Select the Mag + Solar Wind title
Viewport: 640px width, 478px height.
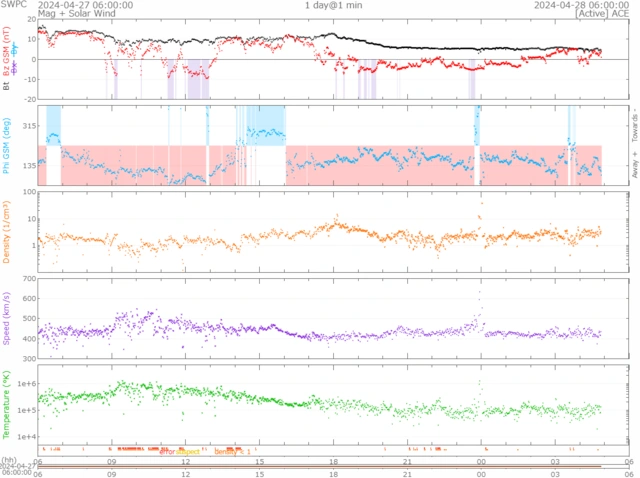[77, 13]
